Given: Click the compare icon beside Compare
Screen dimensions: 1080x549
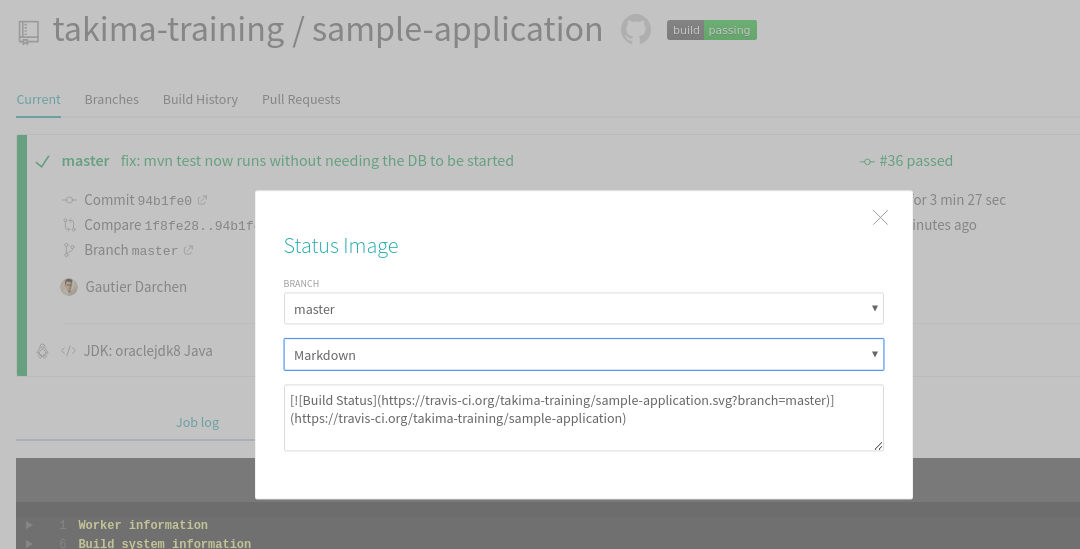Looking at the screenshot, I should tap(69, 225).
